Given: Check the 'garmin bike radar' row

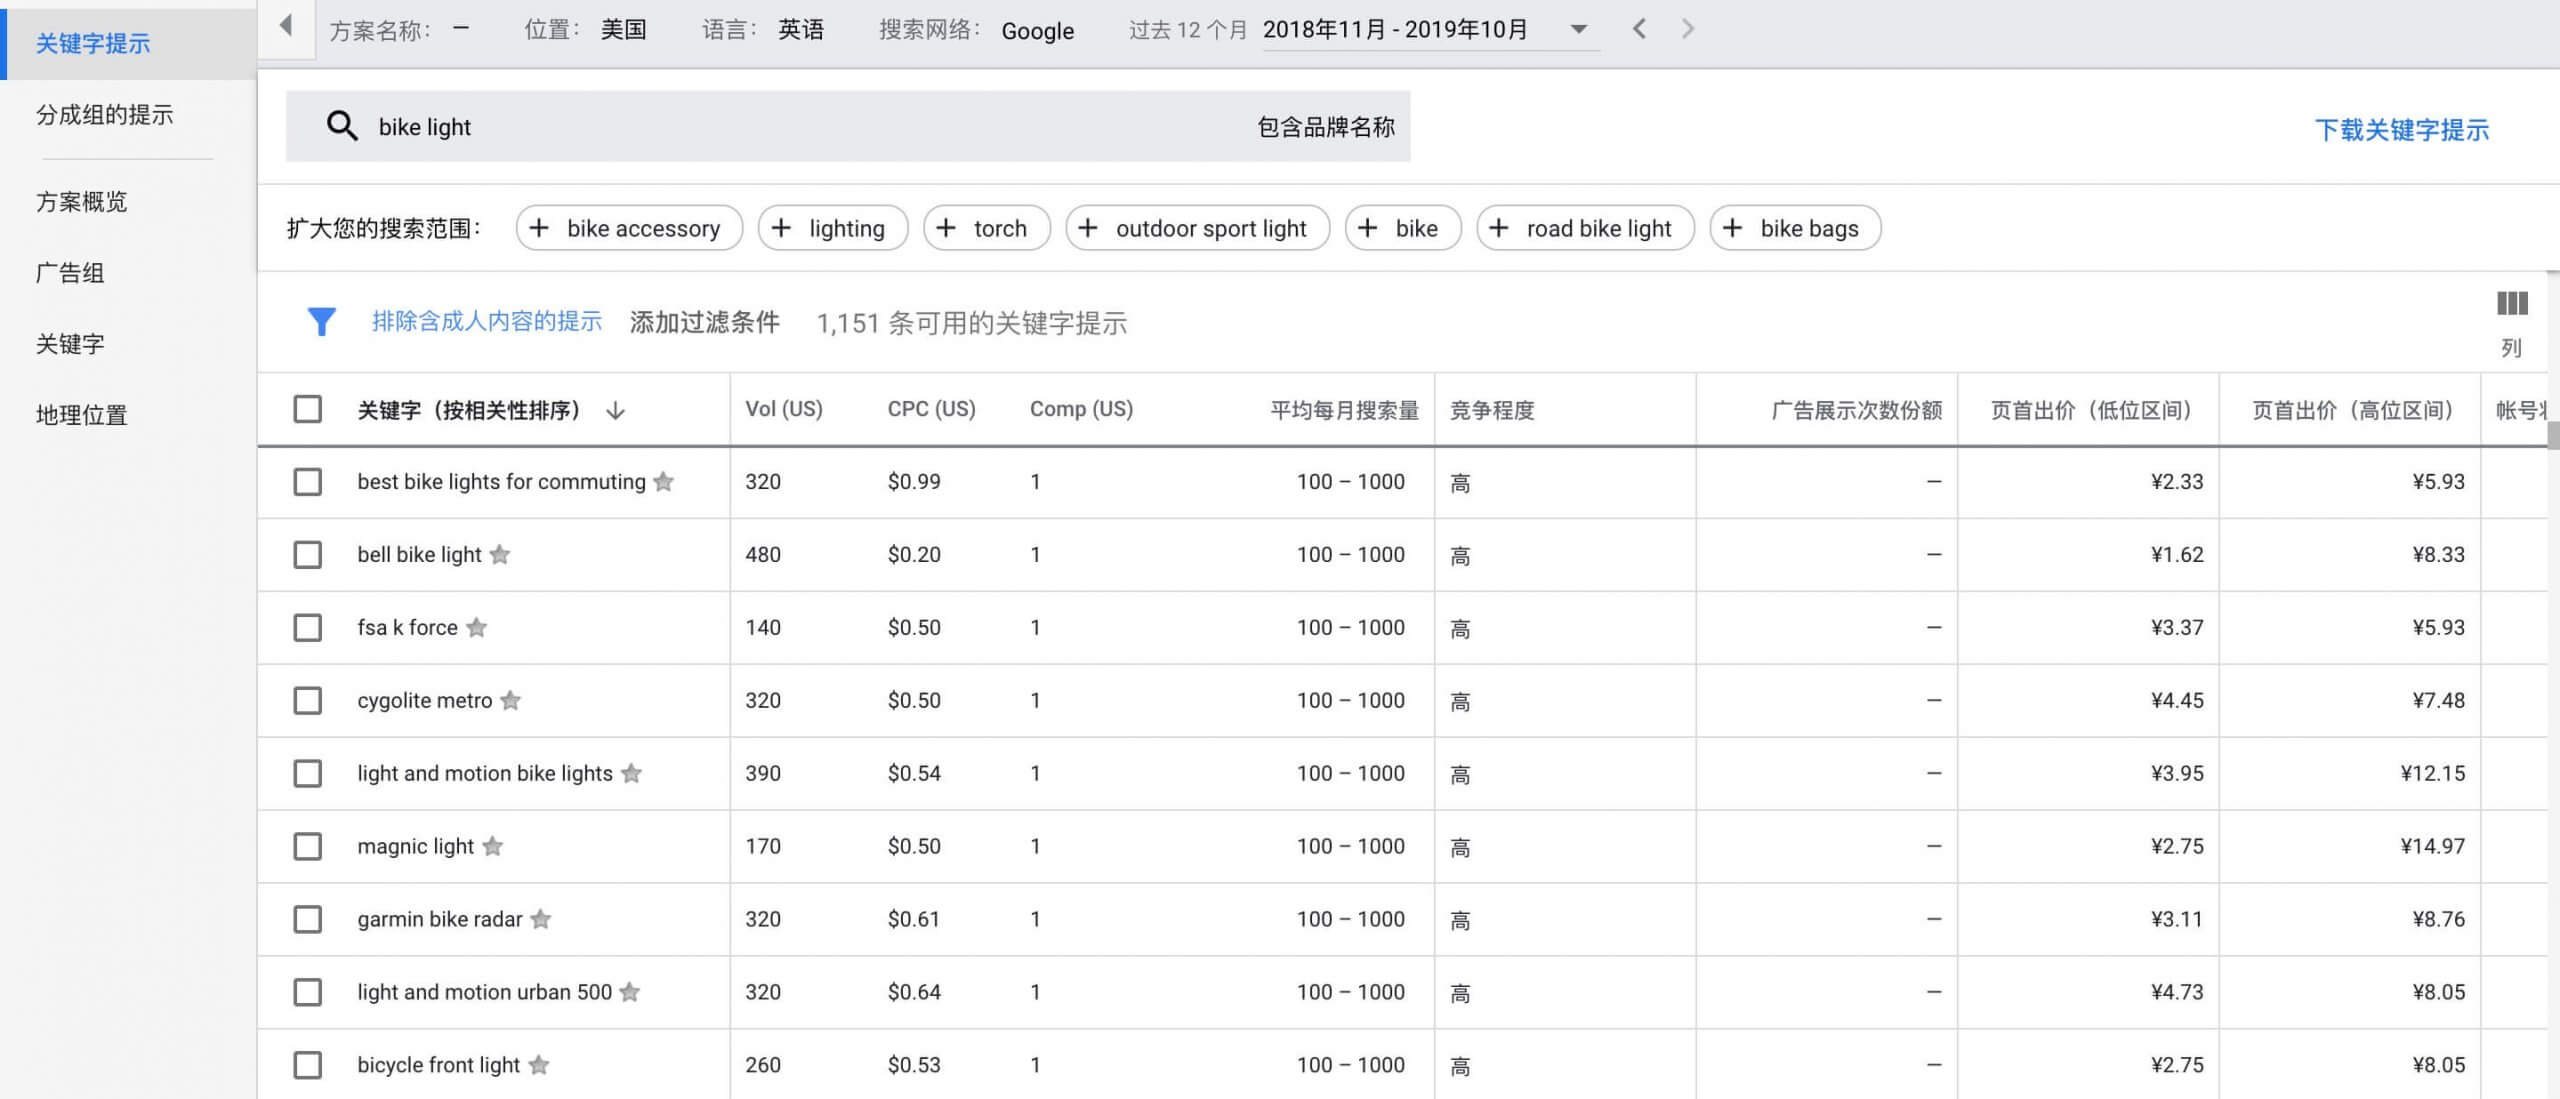Looking at the screenshot, I should 308,920.
